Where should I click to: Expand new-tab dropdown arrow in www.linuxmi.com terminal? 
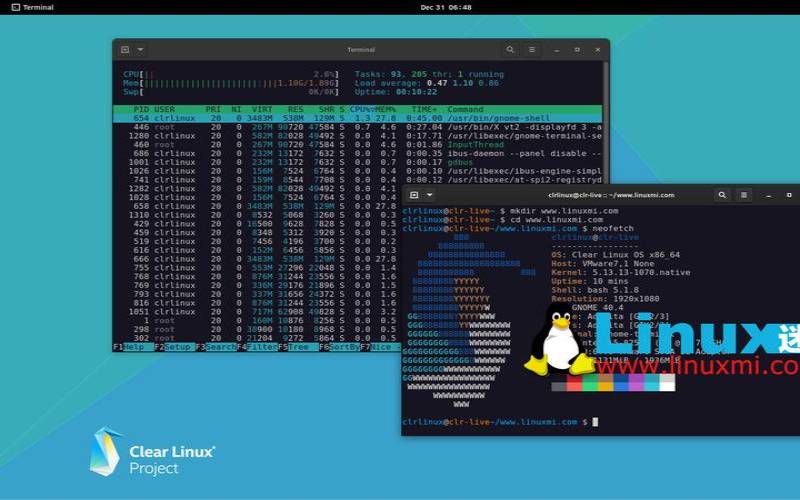tap(430, 195)
